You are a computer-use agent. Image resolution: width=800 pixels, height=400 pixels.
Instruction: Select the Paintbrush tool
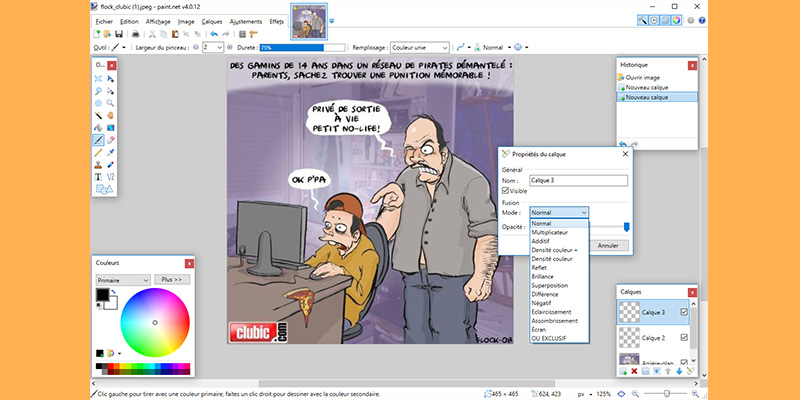[x=98, y=140]
